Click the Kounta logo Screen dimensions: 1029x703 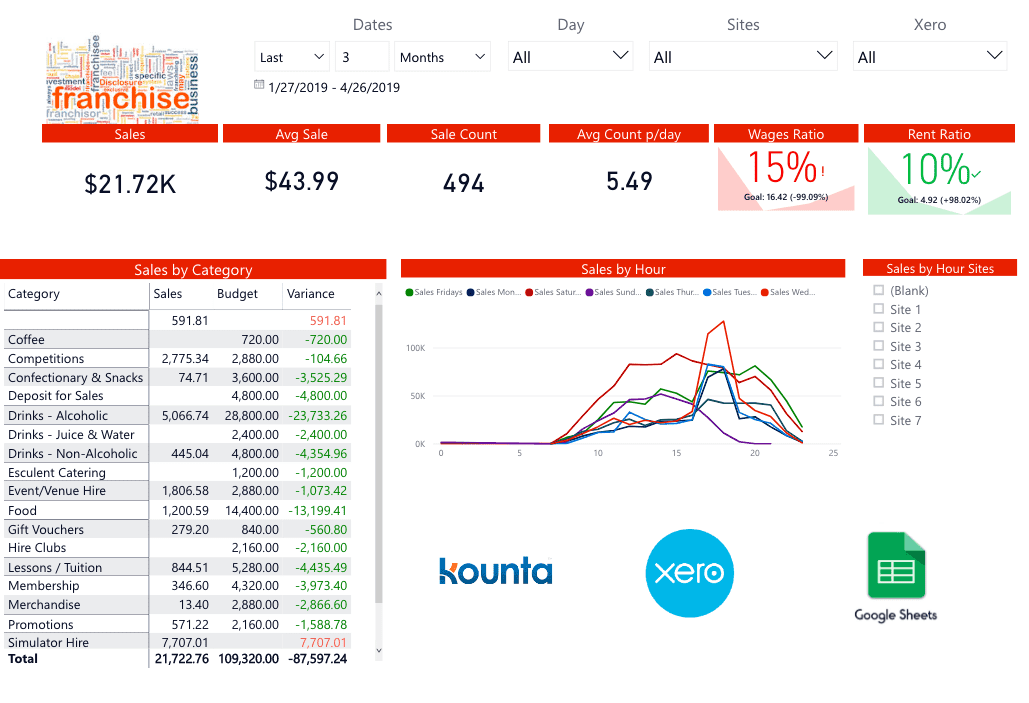pos(495,572)
